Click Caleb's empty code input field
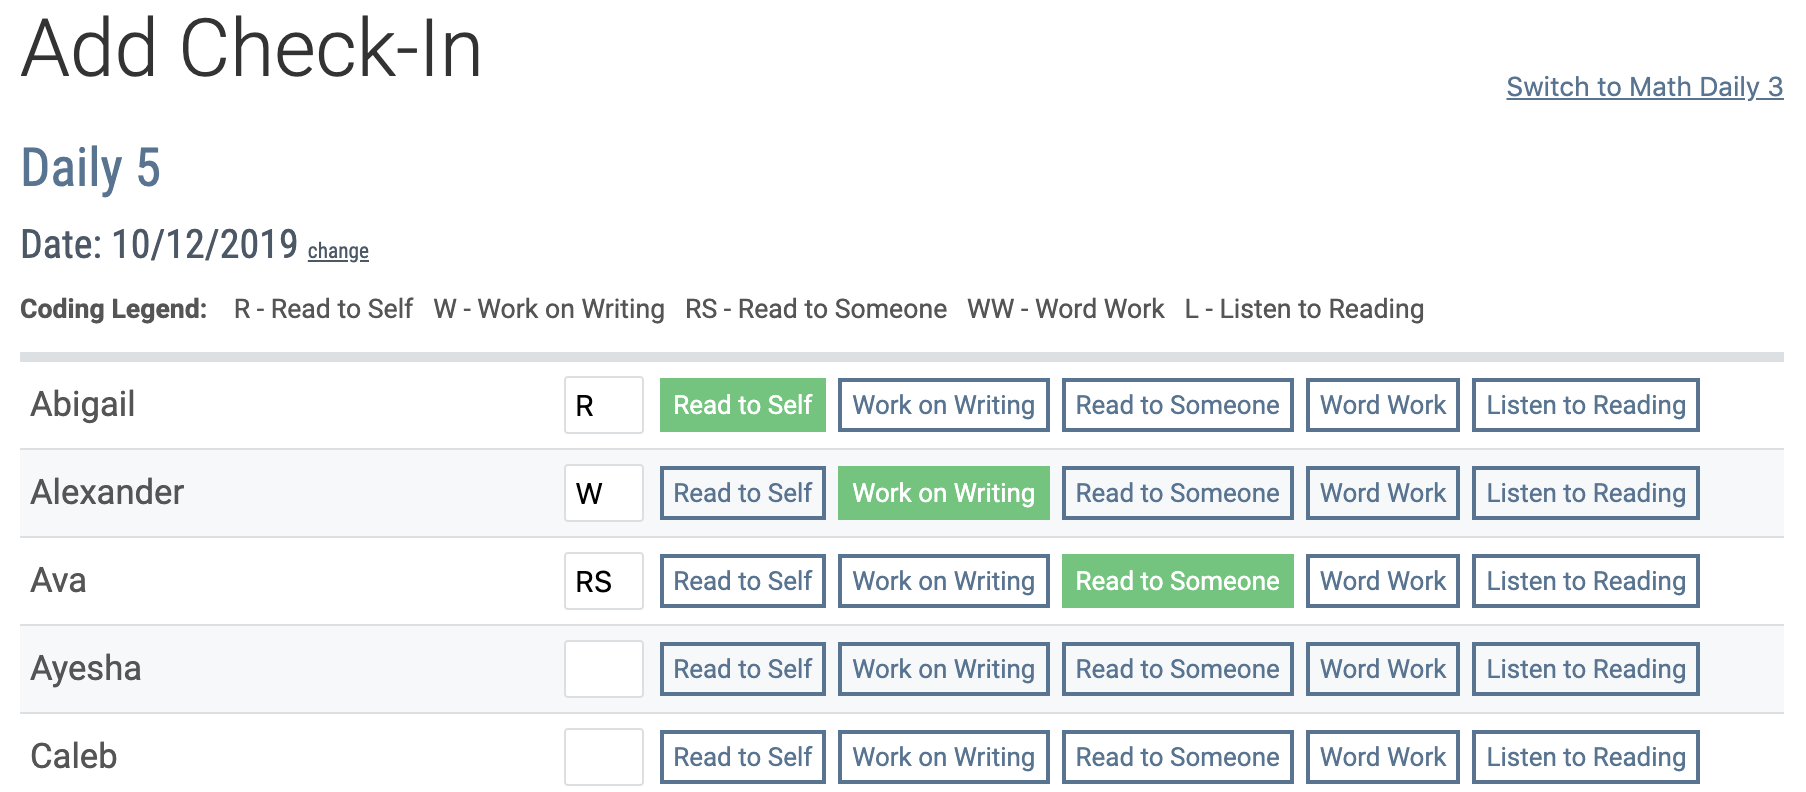 pyautogui.click(x=603, y=757)
